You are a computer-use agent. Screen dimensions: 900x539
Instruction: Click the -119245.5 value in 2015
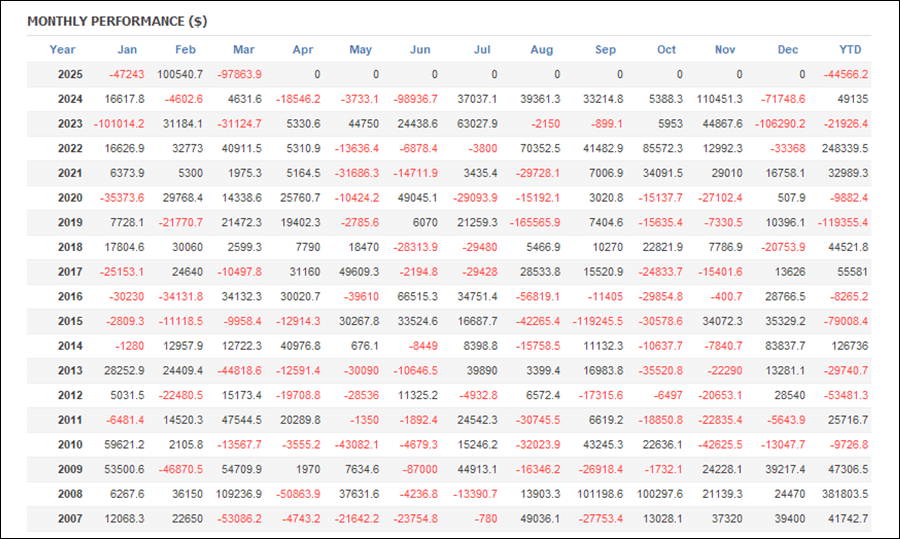598,321
